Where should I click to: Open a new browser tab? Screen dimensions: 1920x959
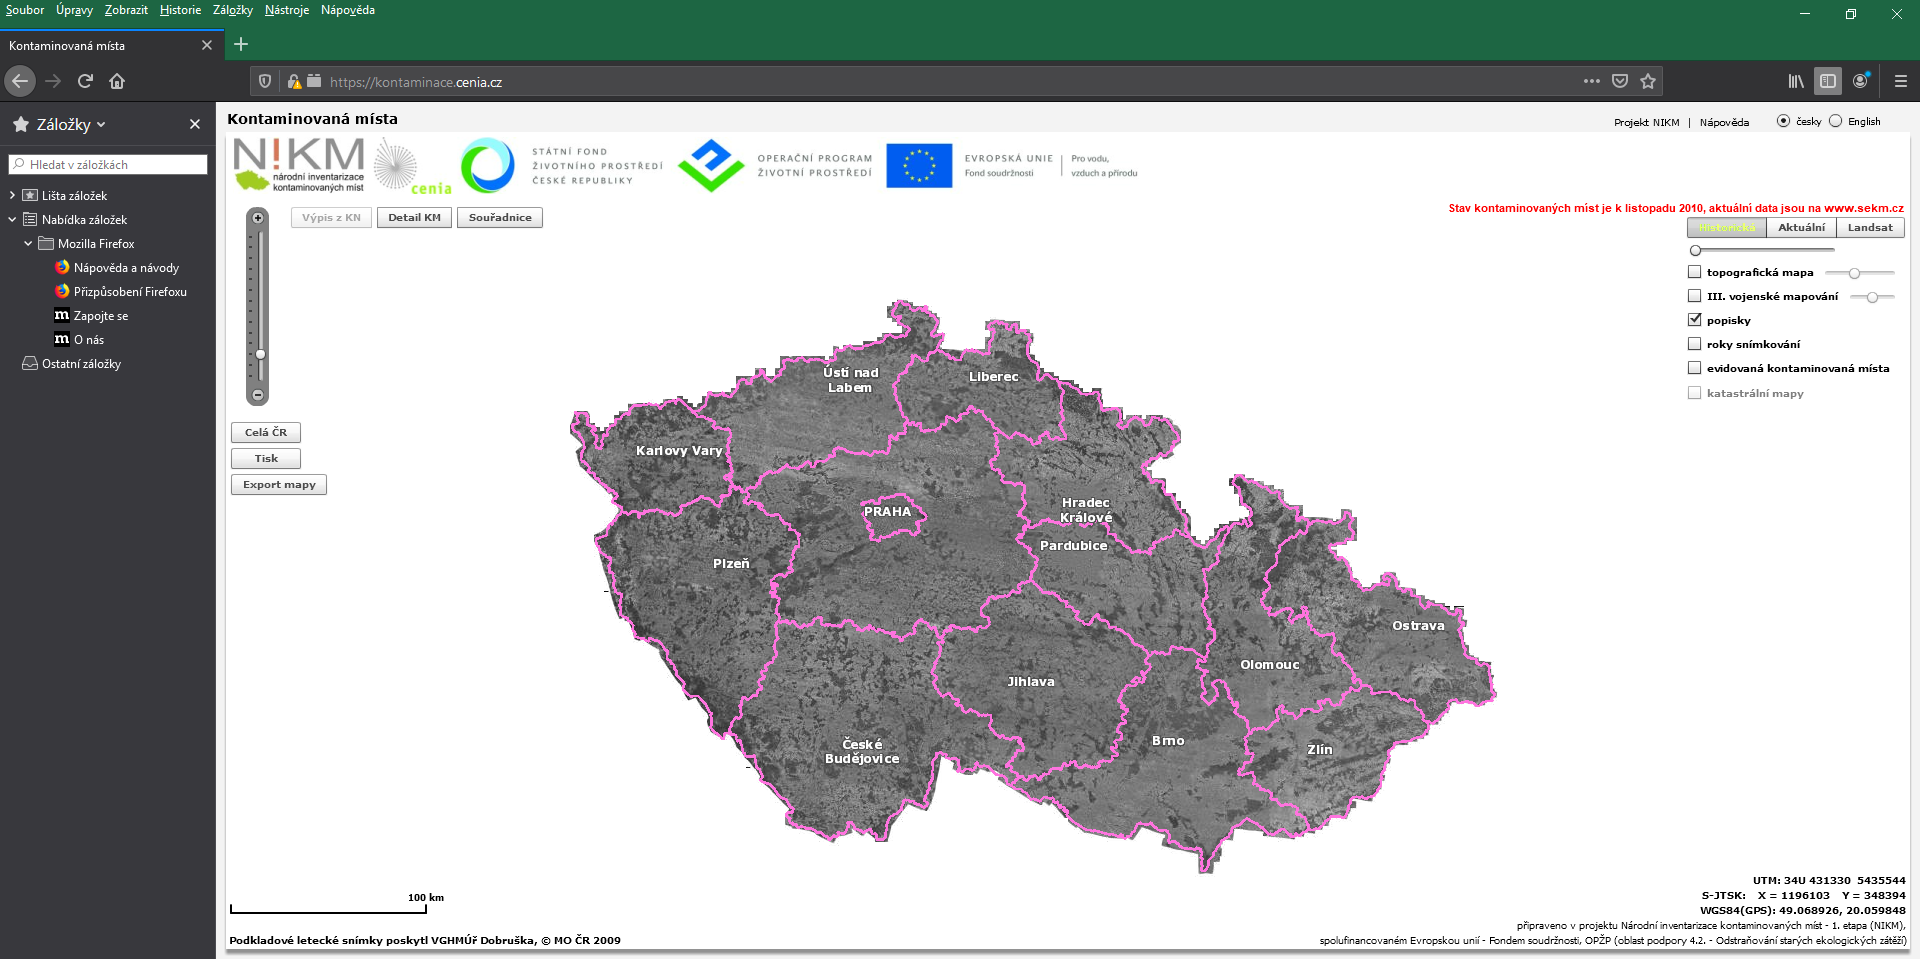[x=241, y=44]
